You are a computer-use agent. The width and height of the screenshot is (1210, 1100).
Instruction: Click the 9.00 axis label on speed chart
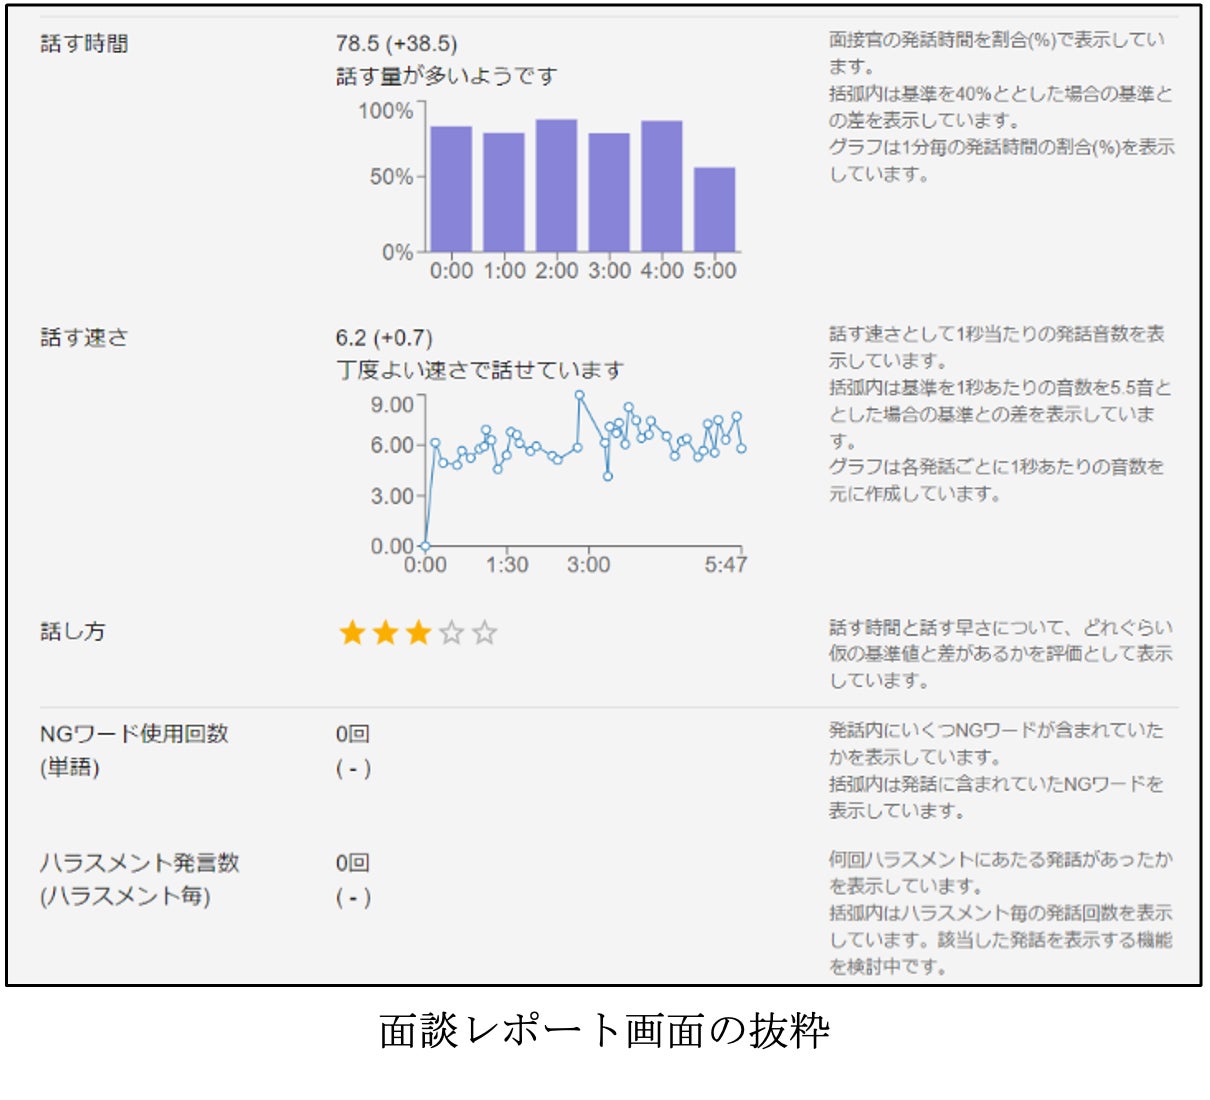coord(392,404)
